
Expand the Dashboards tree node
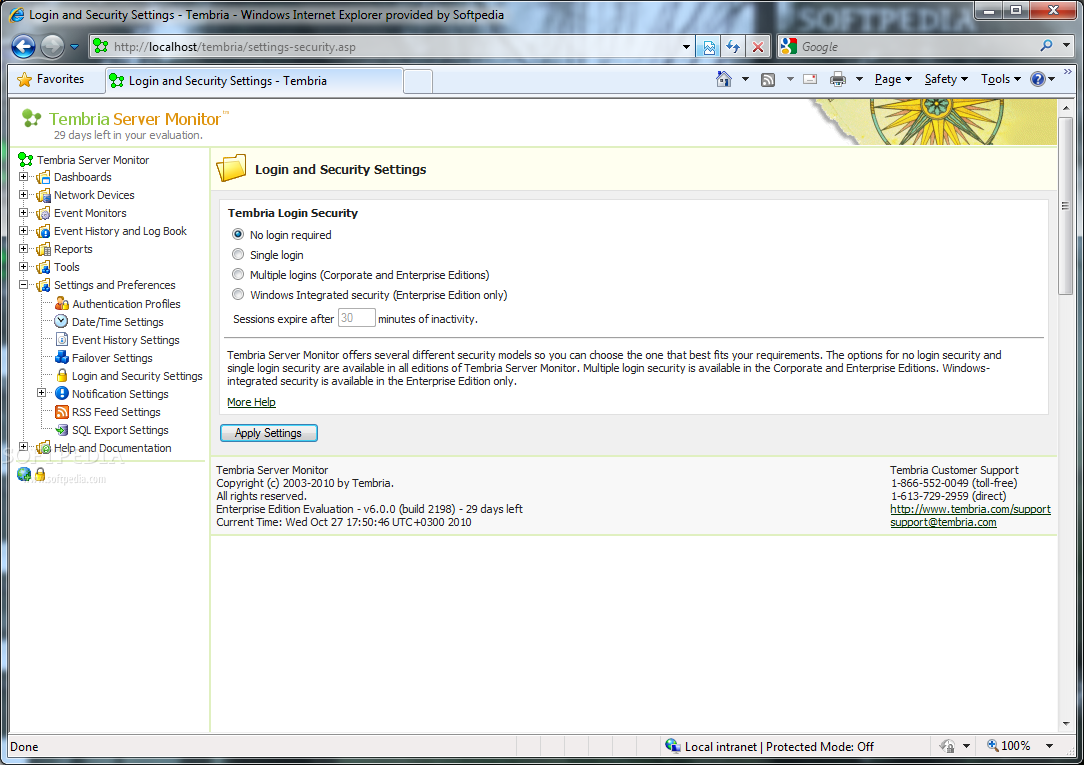(24, 177)
